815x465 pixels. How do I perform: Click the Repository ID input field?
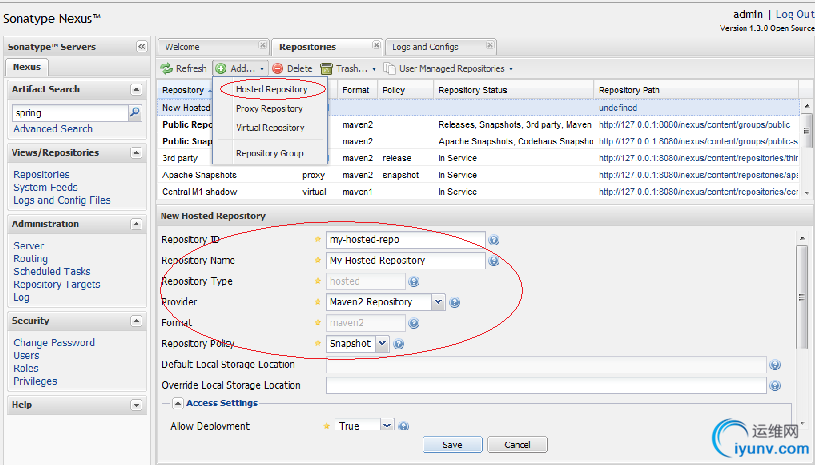405,240
